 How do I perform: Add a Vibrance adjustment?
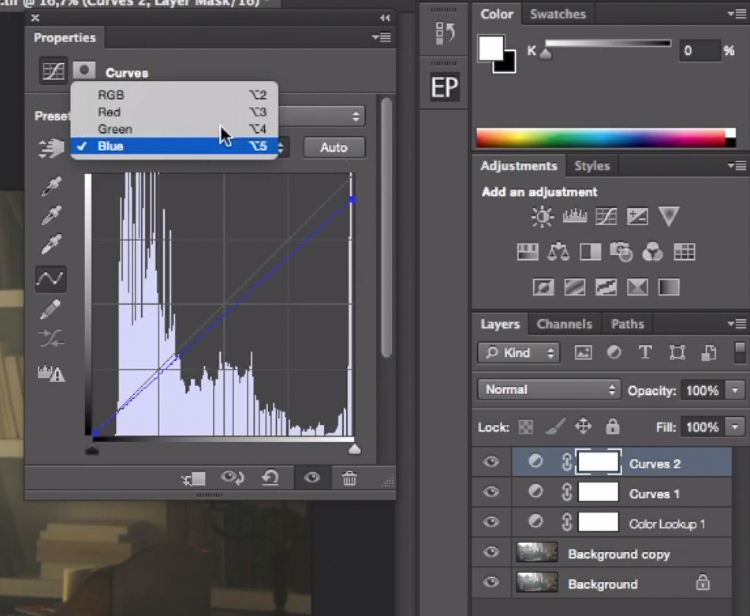point(669,216)
